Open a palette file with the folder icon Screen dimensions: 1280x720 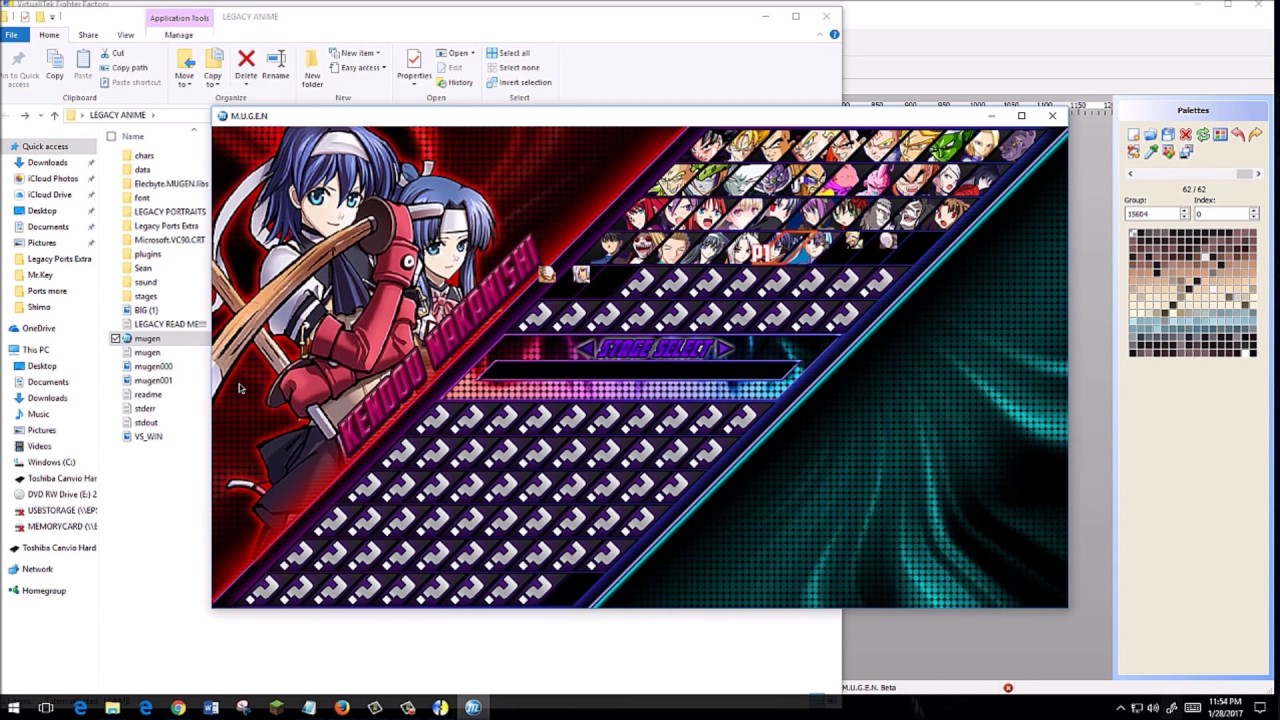tap(1151, 135)
